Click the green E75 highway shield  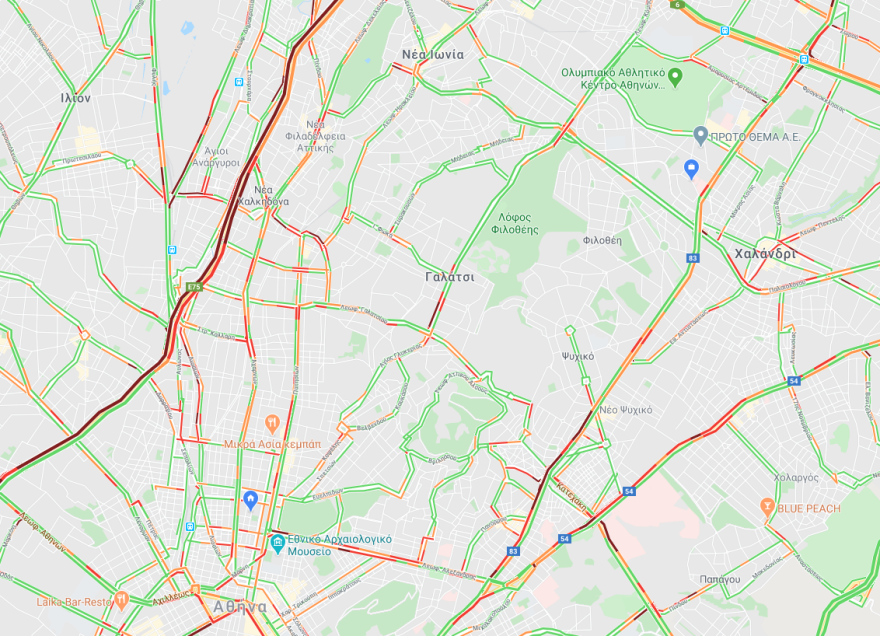point(194,287)
